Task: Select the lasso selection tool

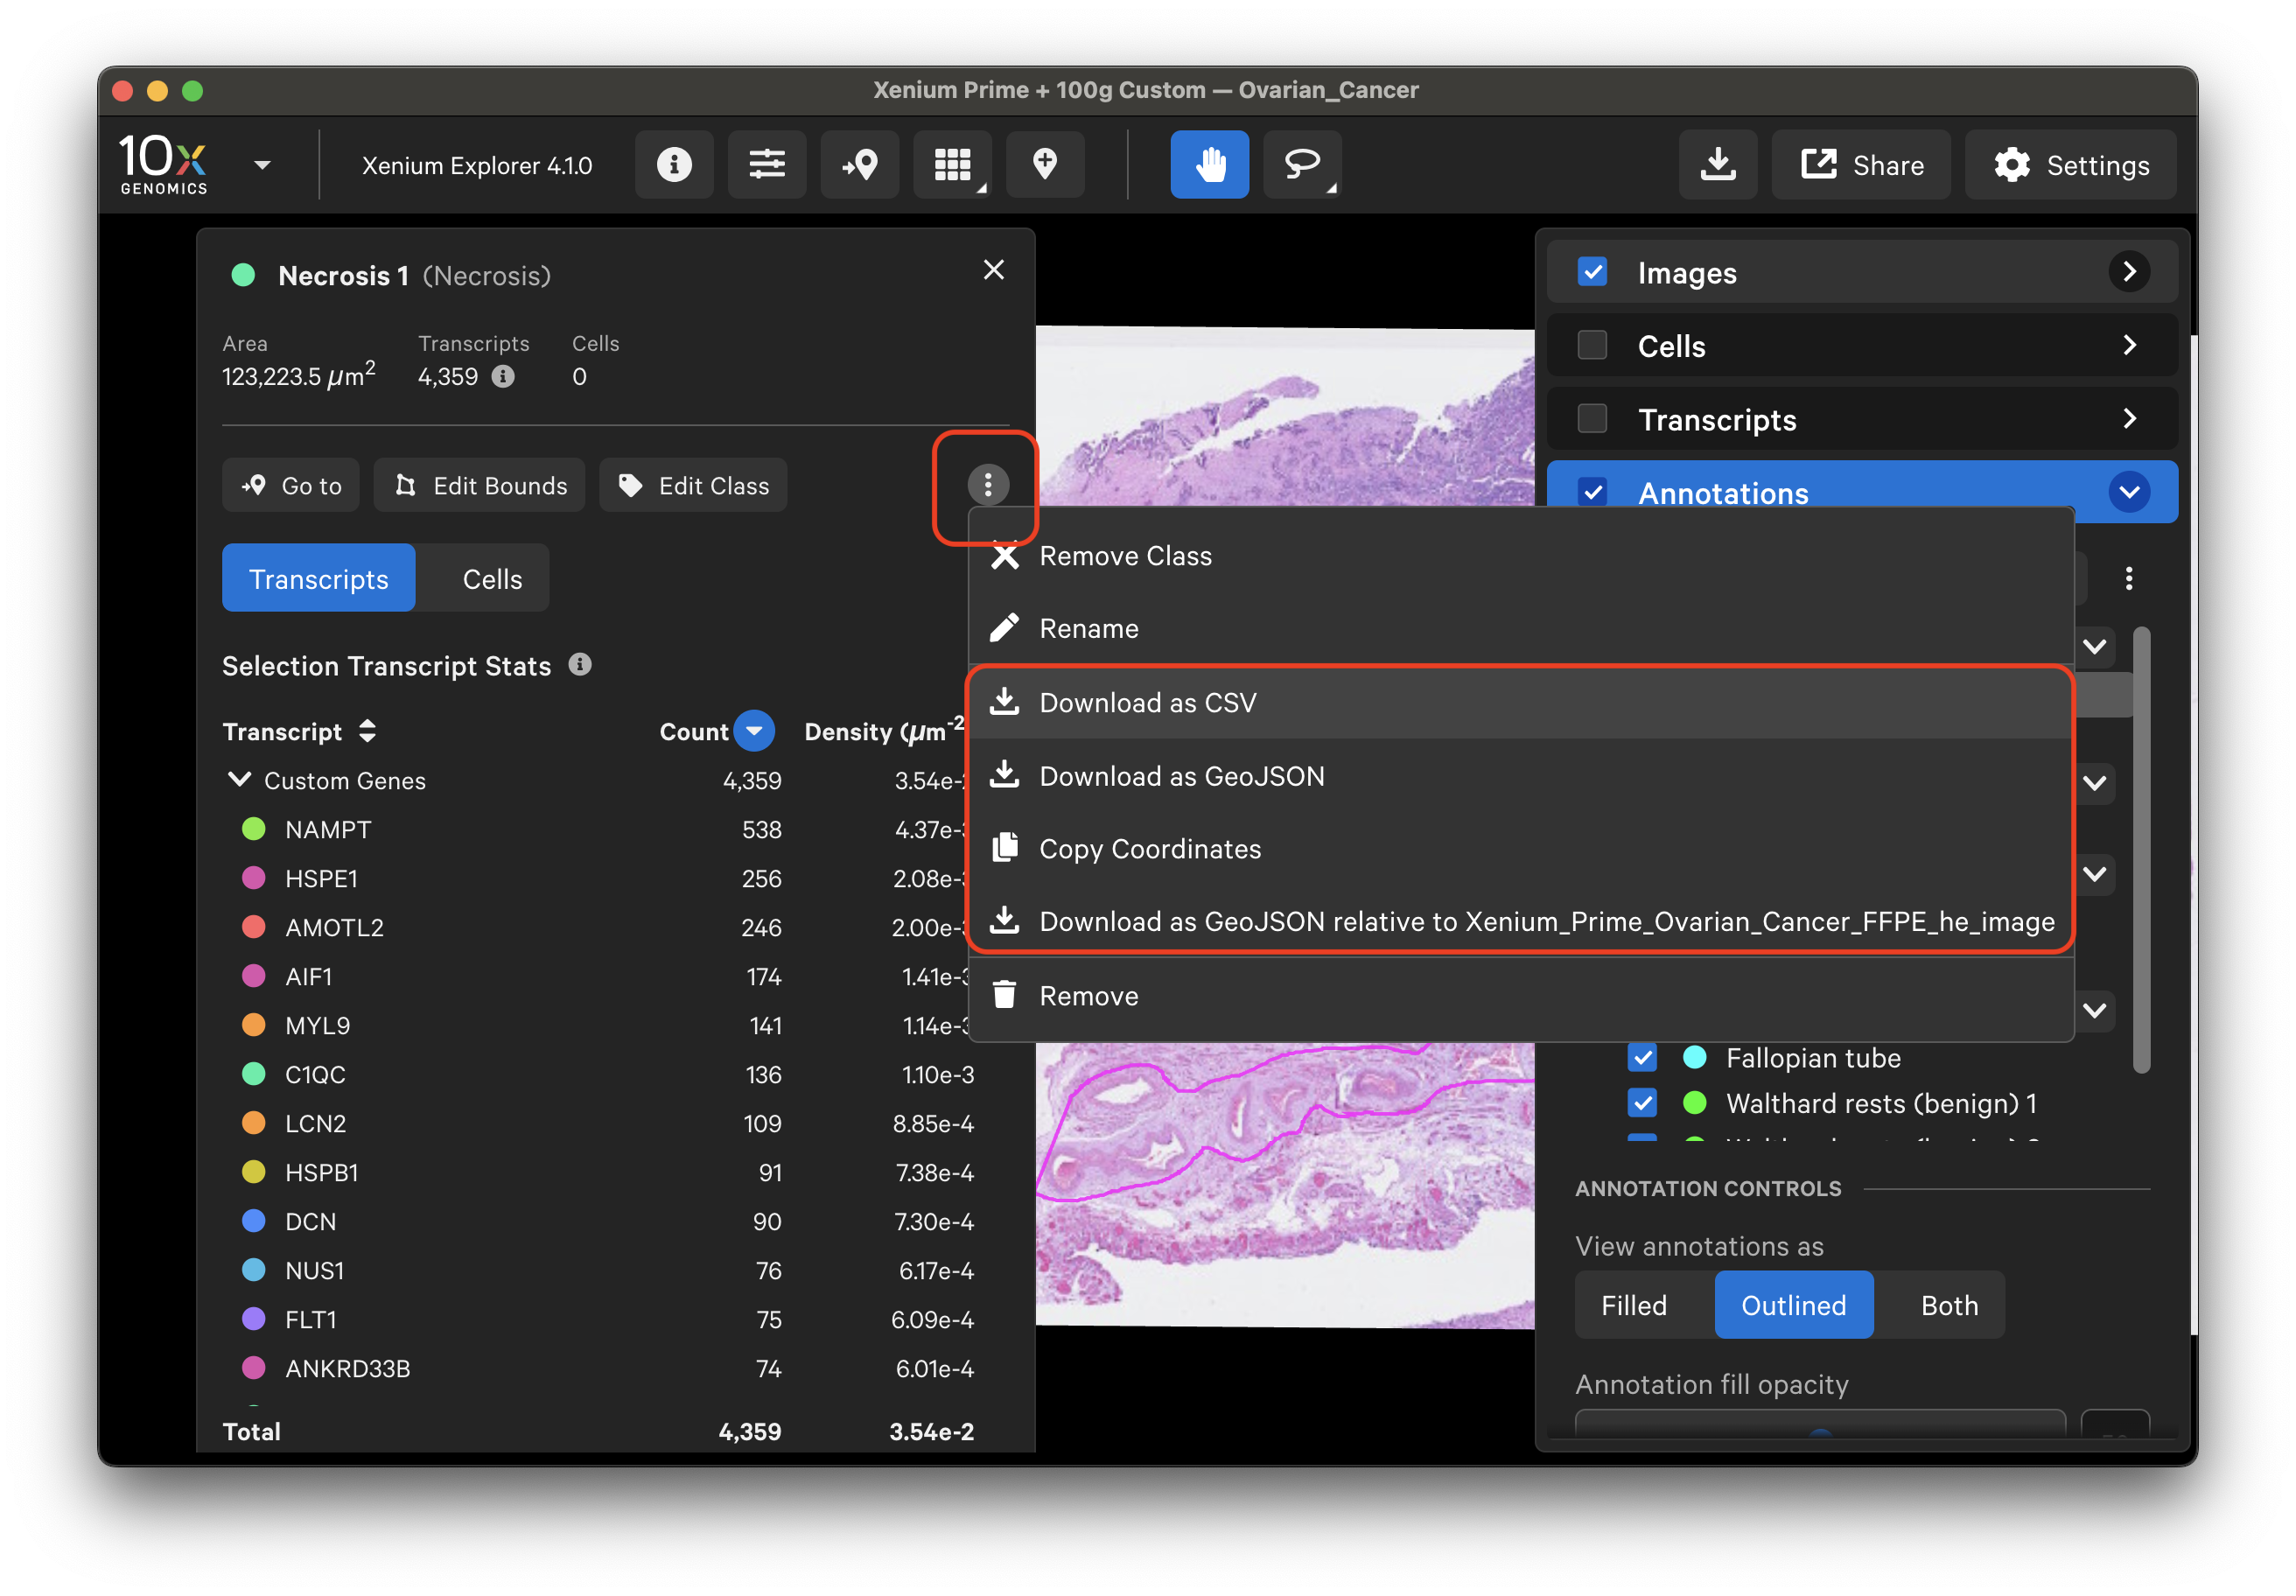Action: pos(1301,165)
